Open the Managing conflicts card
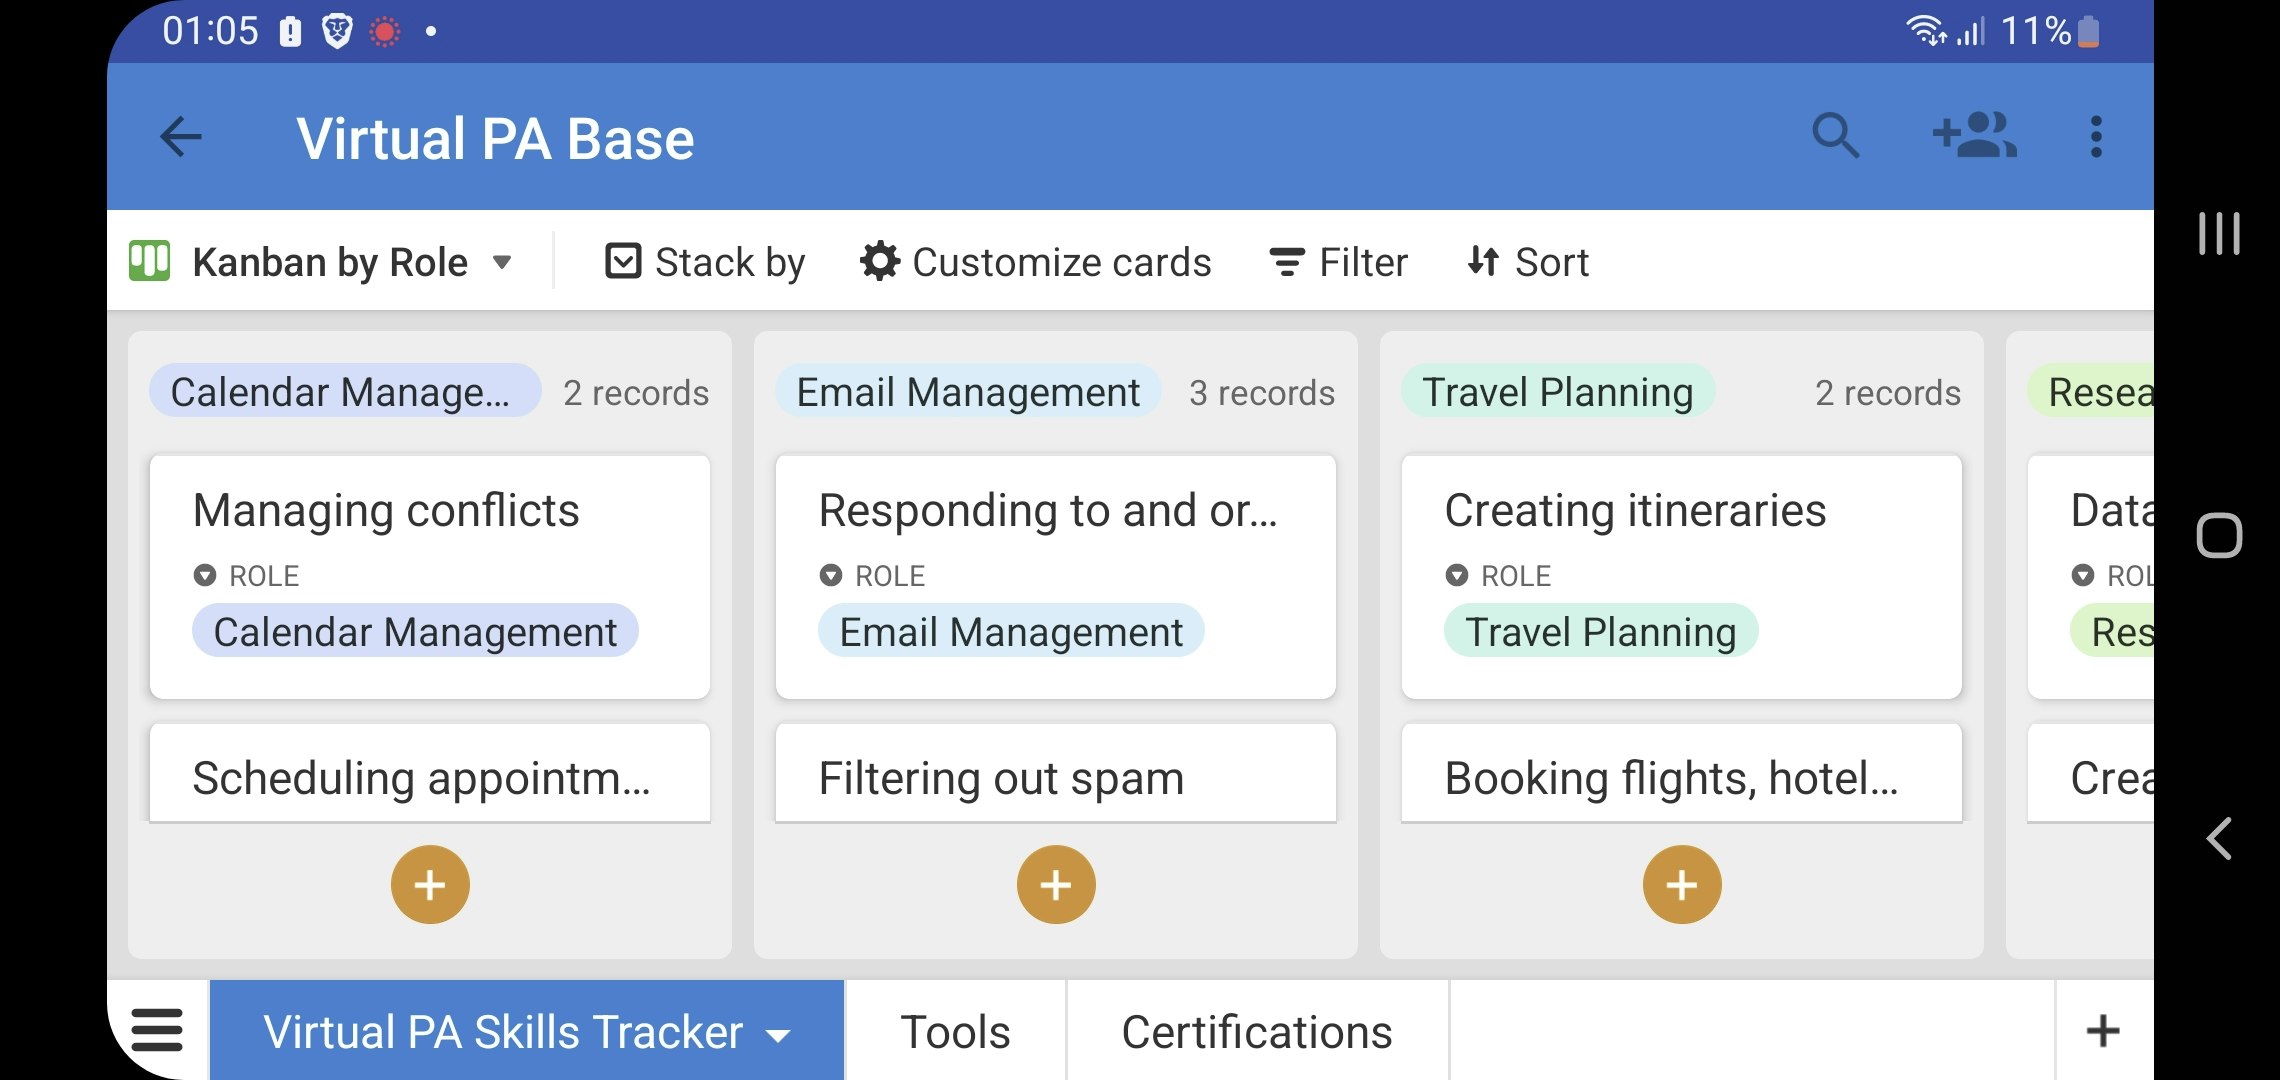The height and width of the screenshot is (1080, 2280). [x=430, y=577]
